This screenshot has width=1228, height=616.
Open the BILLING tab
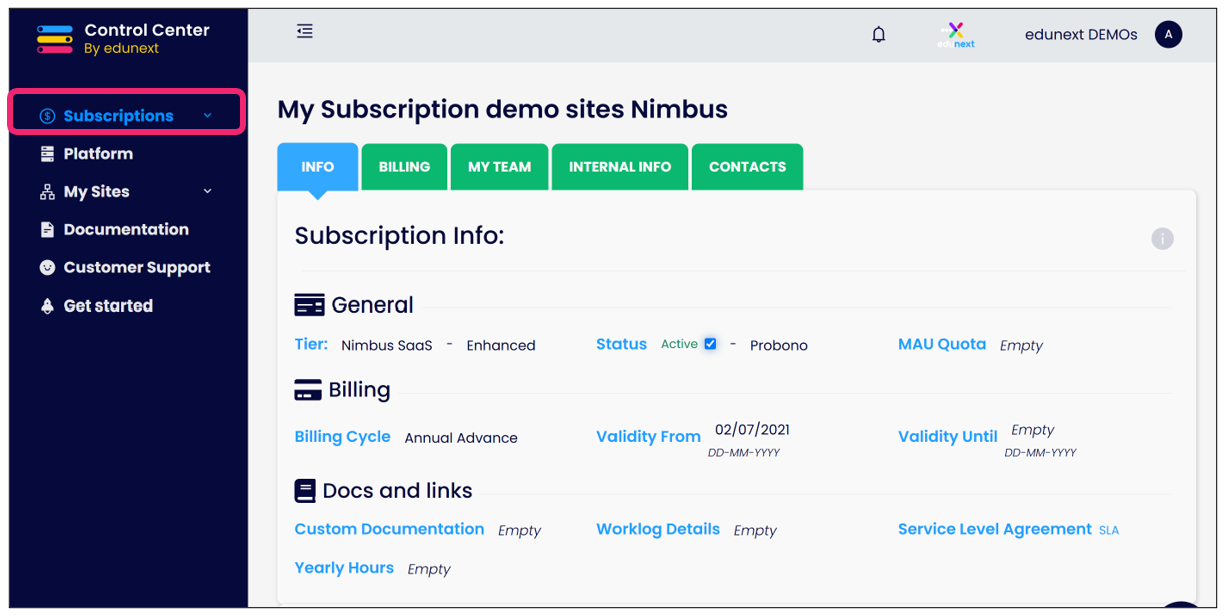(405, 167)
